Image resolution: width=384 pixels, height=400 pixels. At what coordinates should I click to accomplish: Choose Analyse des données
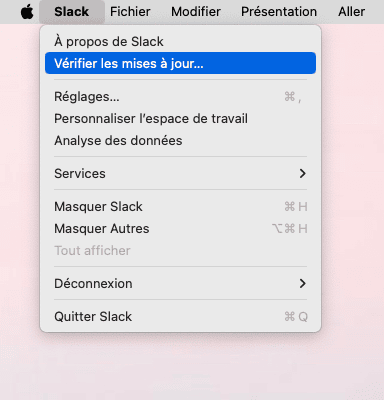[x=180, y=141]
